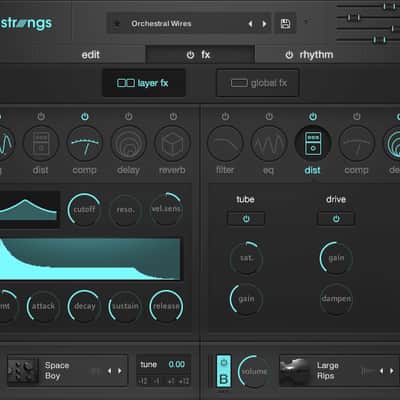Screen dimensions: 400x400
Task: Click the tune value 0.00 field
Action: point(177,364)
